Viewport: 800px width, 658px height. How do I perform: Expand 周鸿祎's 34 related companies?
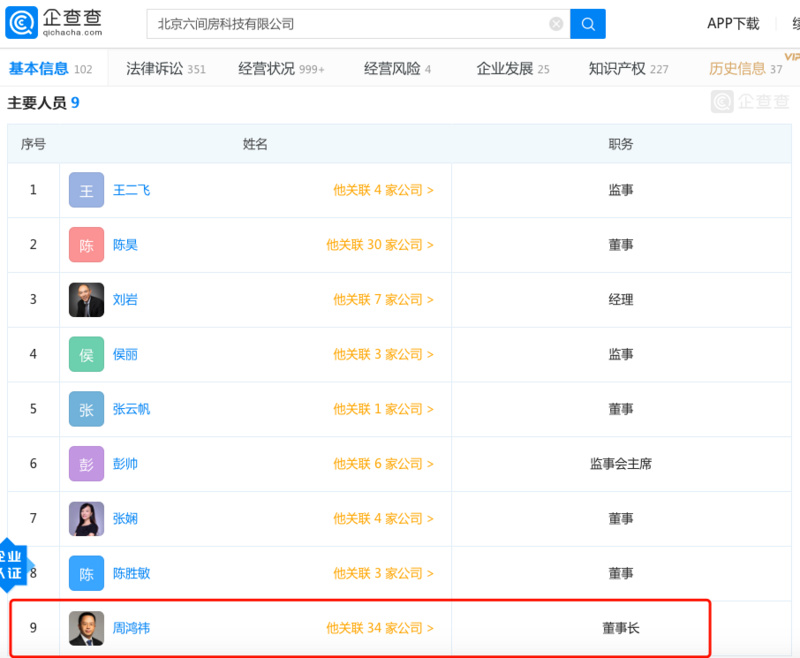pyautogui.click(x=379, y=628)
